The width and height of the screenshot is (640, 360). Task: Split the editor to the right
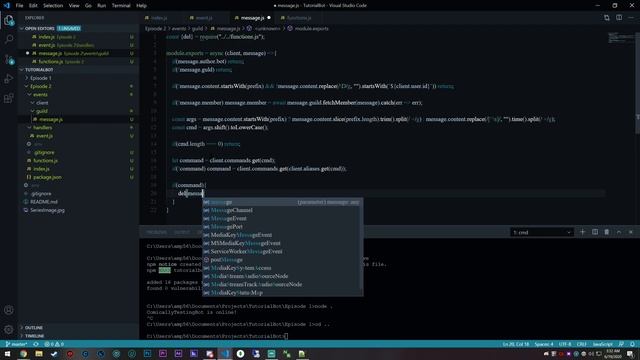[619, 18]
